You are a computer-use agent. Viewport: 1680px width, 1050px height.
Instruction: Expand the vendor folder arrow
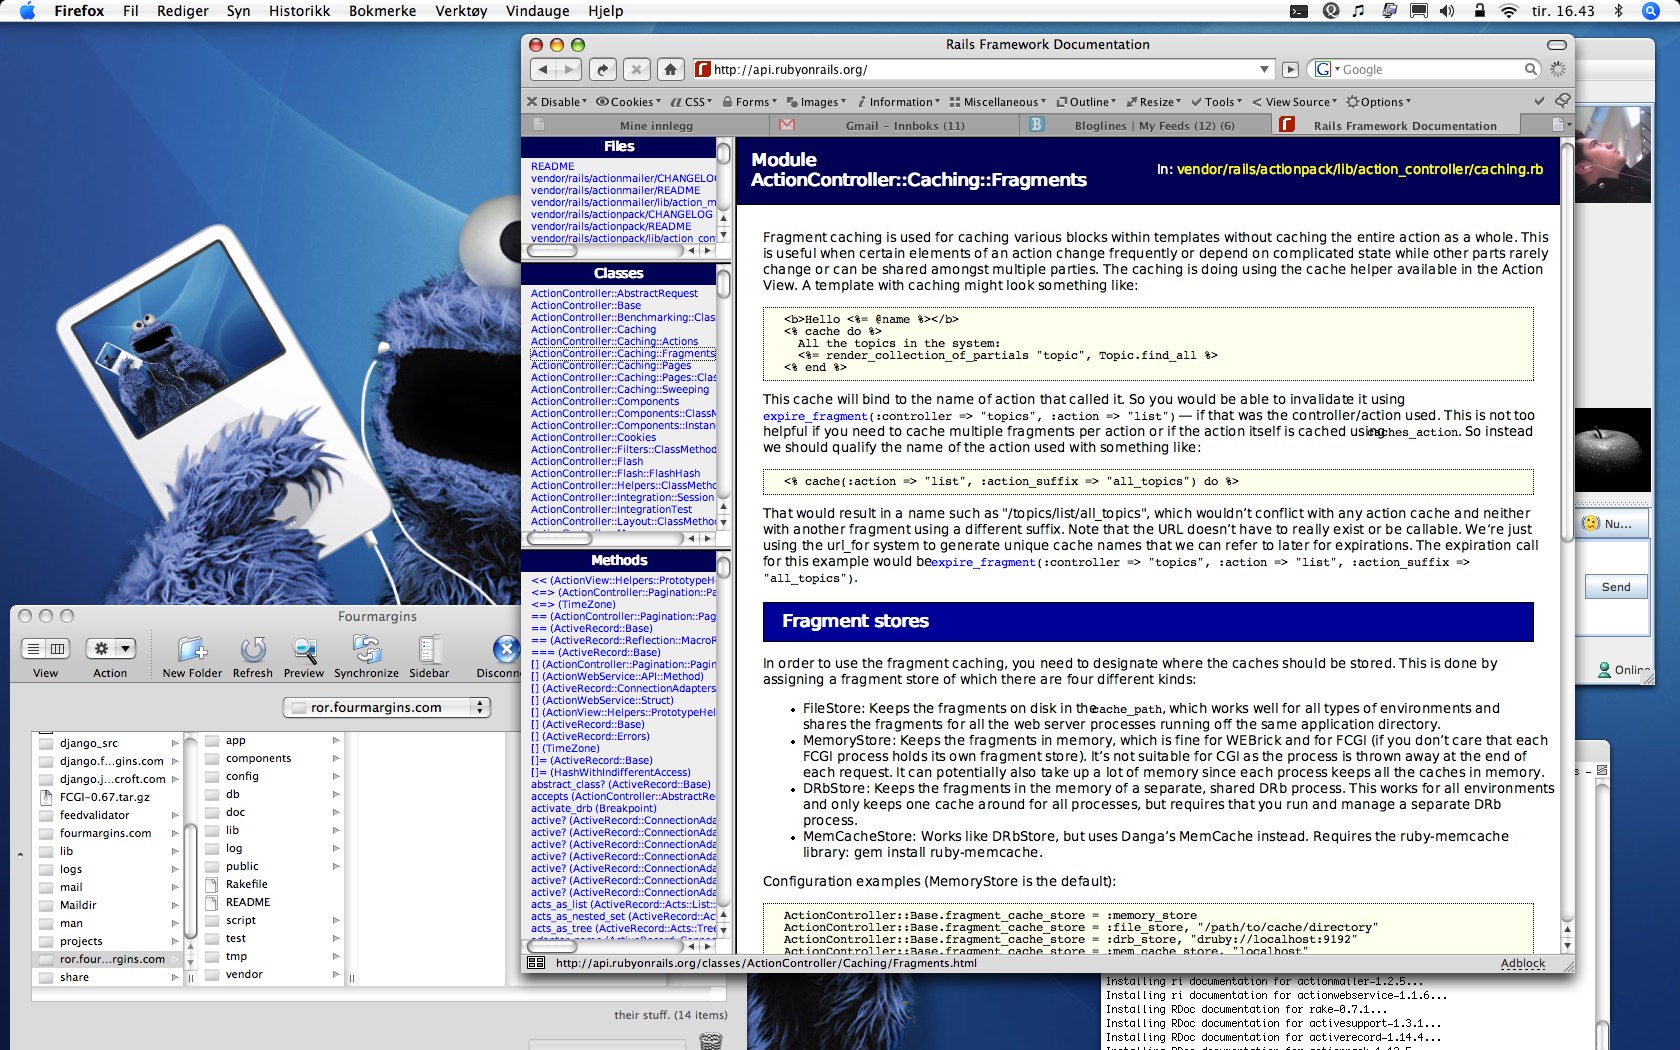click(x=336, y=974)
